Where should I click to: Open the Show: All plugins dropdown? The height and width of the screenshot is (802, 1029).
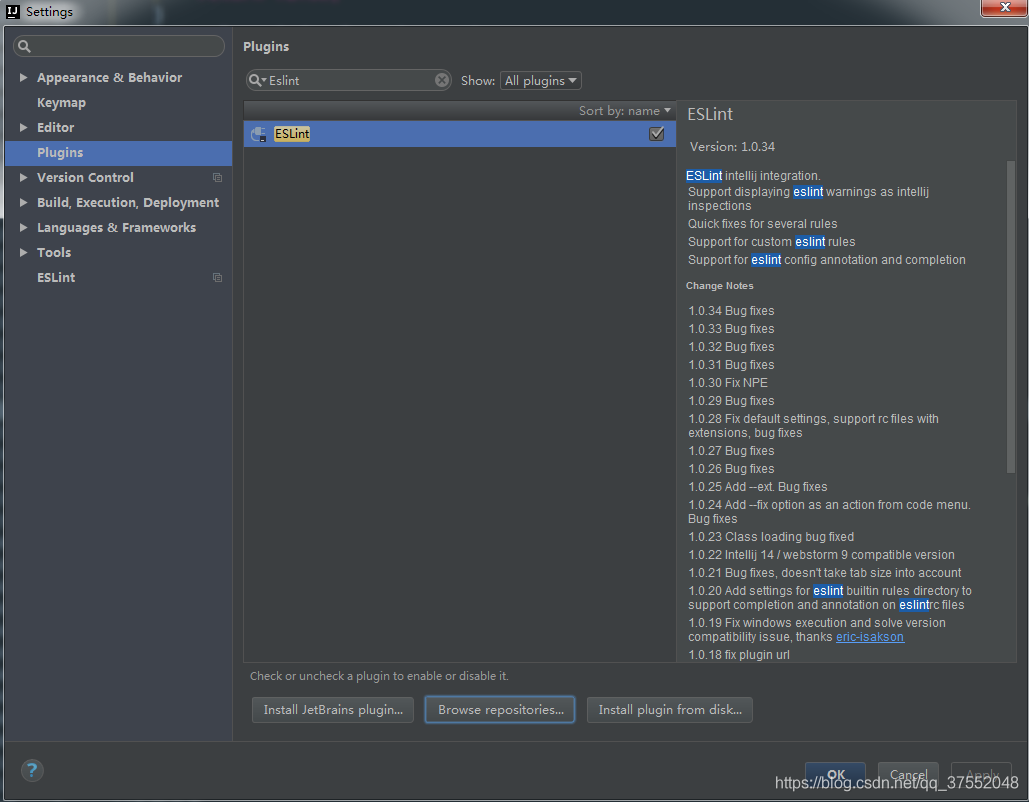[540, 80]
